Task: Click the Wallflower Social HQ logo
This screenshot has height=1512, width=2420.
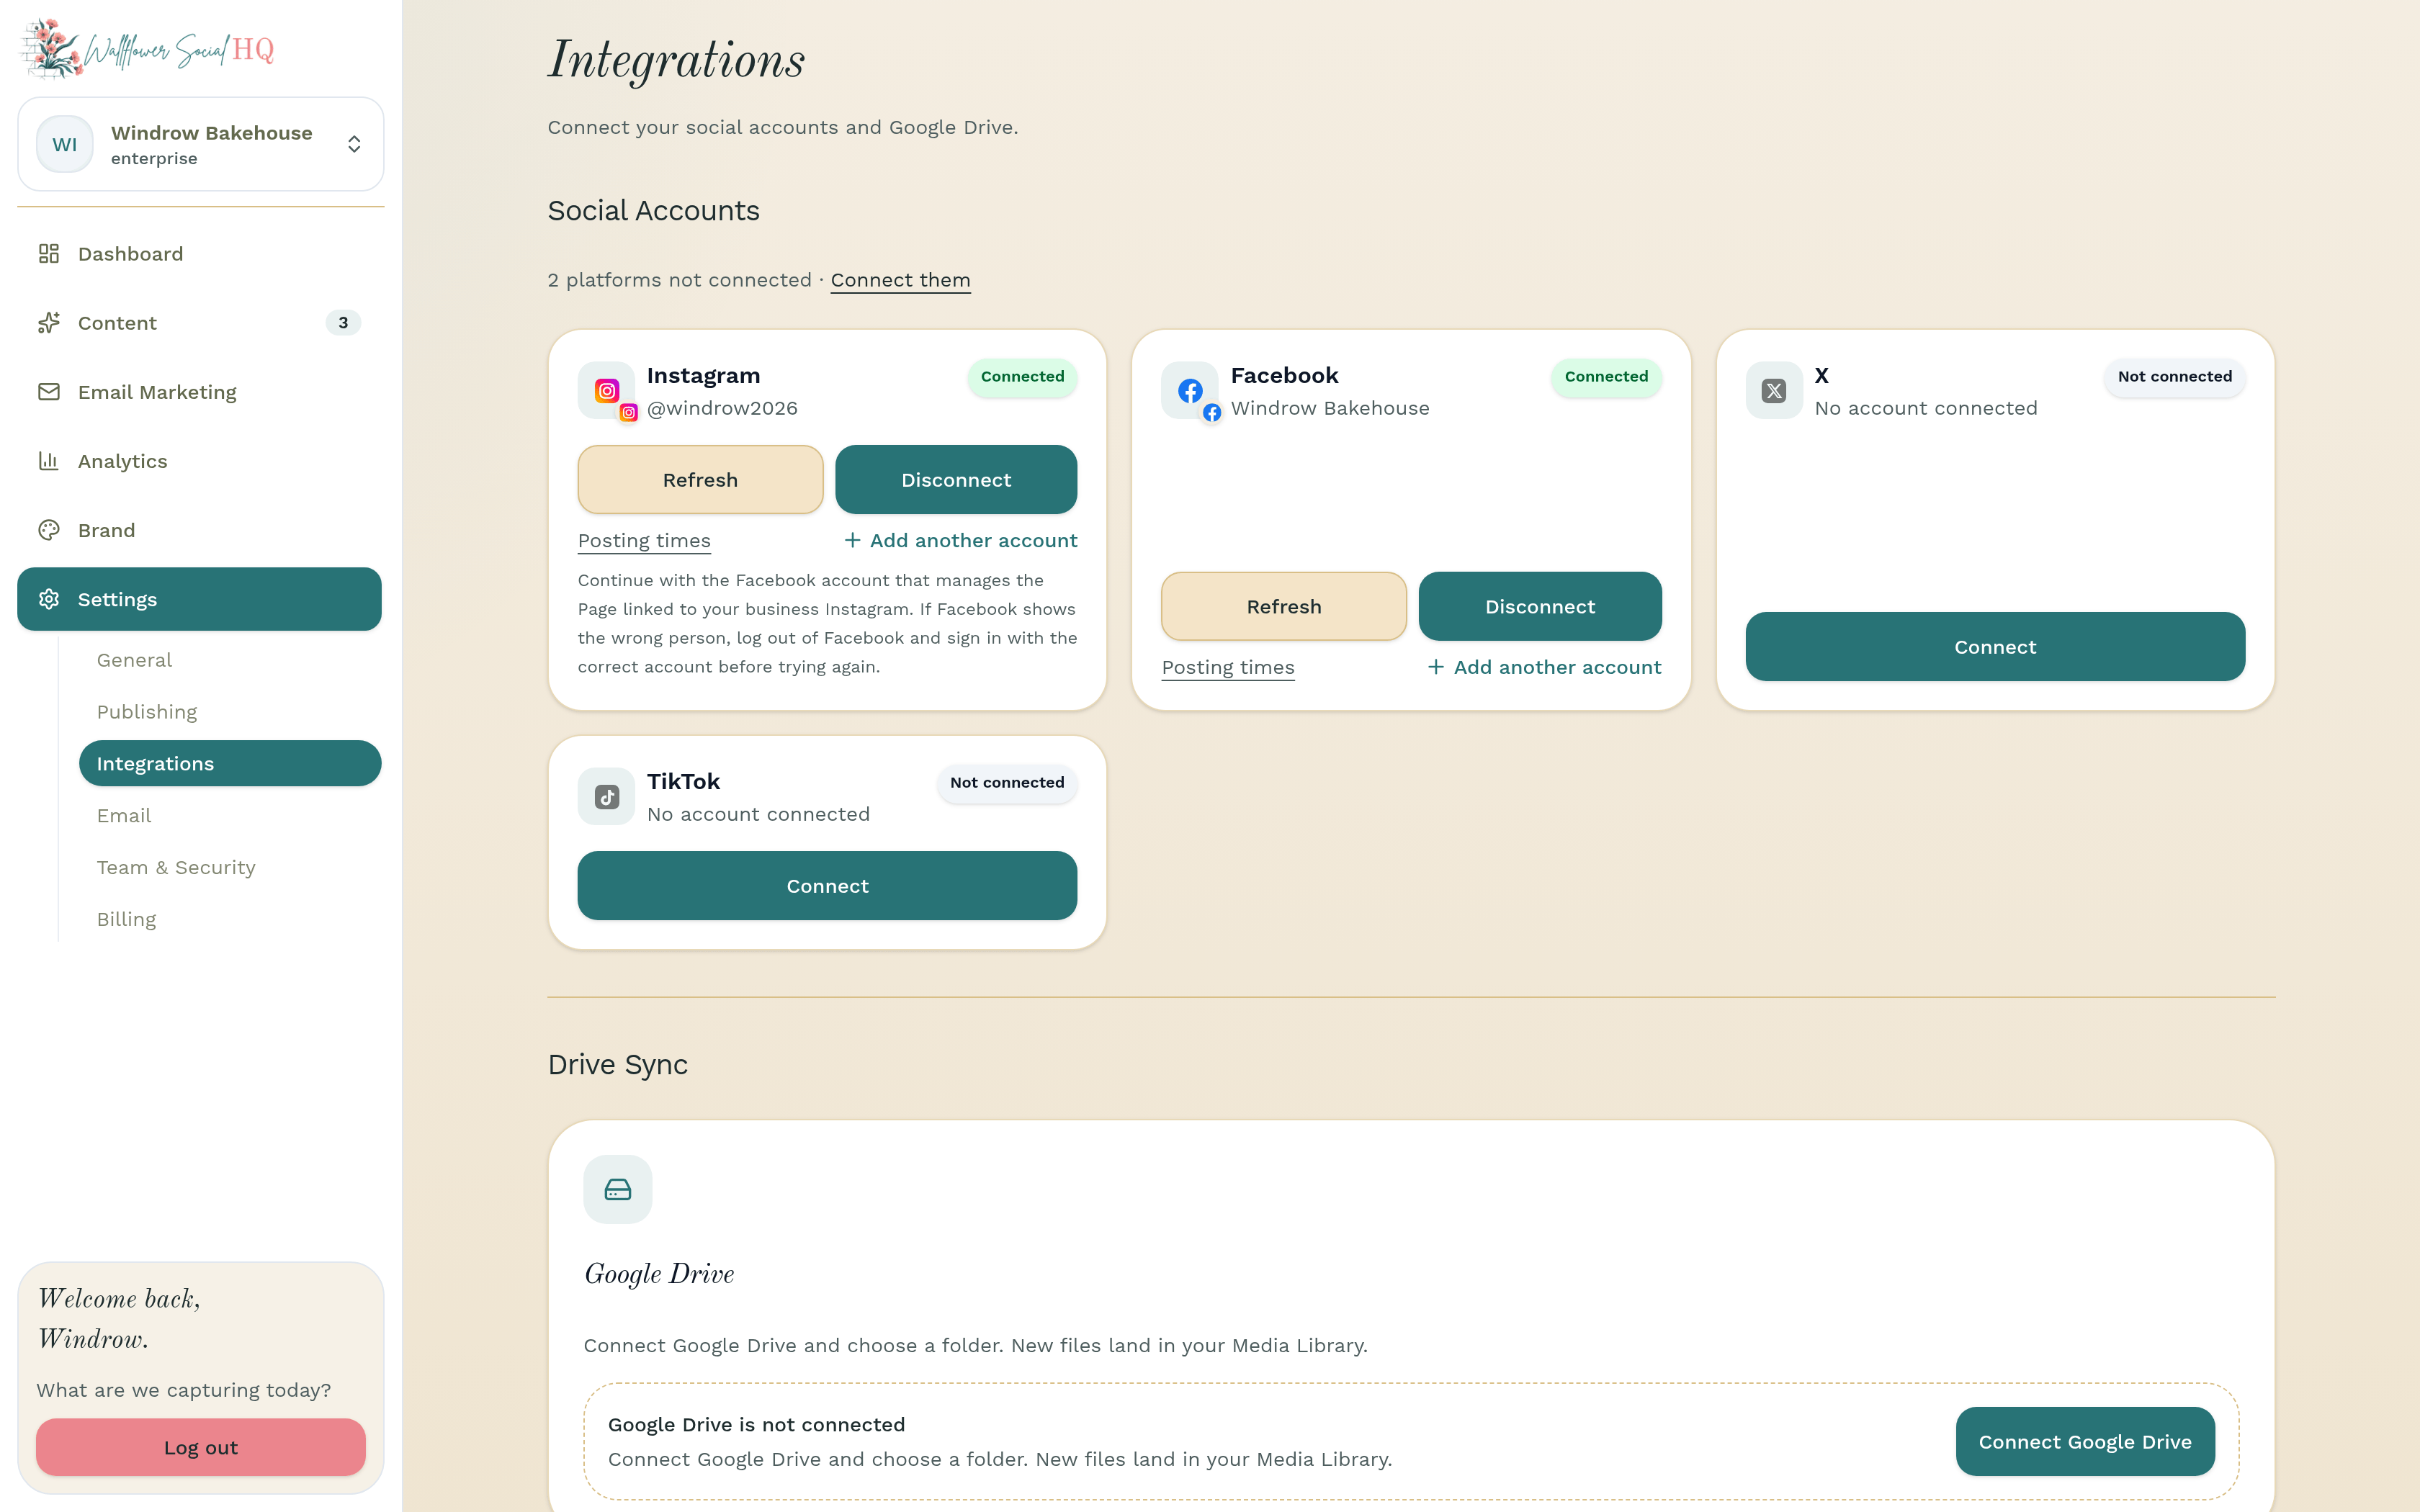Action: pyautogui.click(x=148, y=48)
